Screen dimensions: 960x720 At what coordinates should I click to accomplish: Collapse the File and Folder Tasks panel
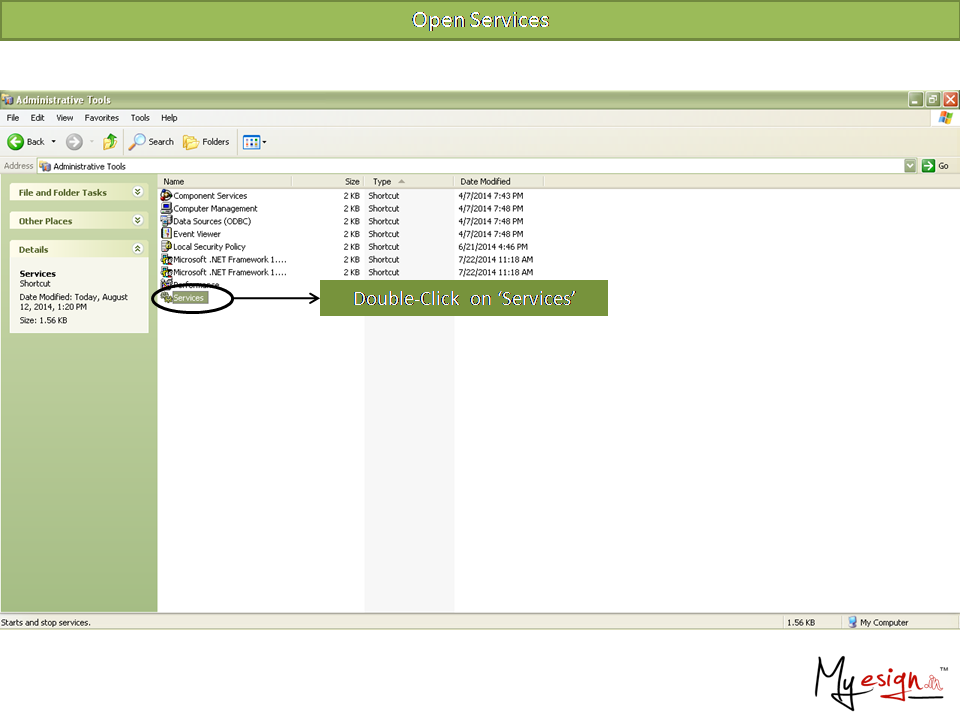tap(137, 192)
